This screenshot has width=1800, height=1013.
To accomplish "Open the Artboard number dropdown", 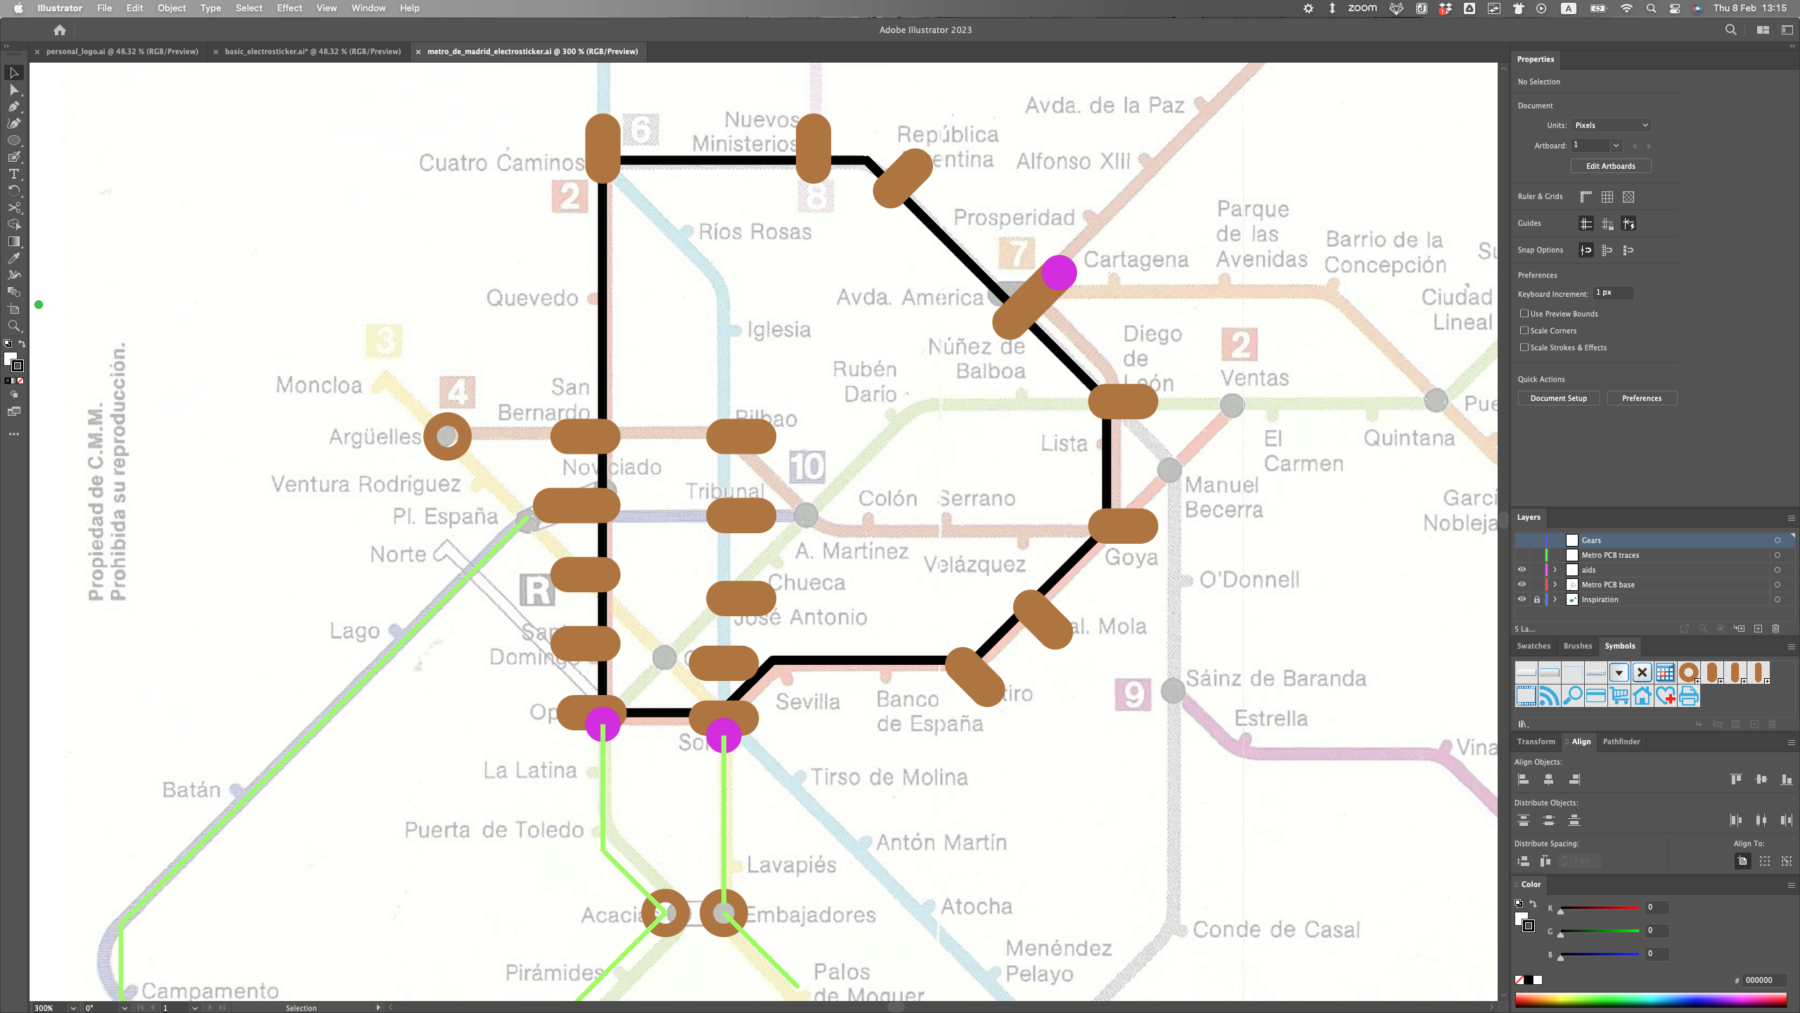I will pyautogui.click(x=1616, y=145).
